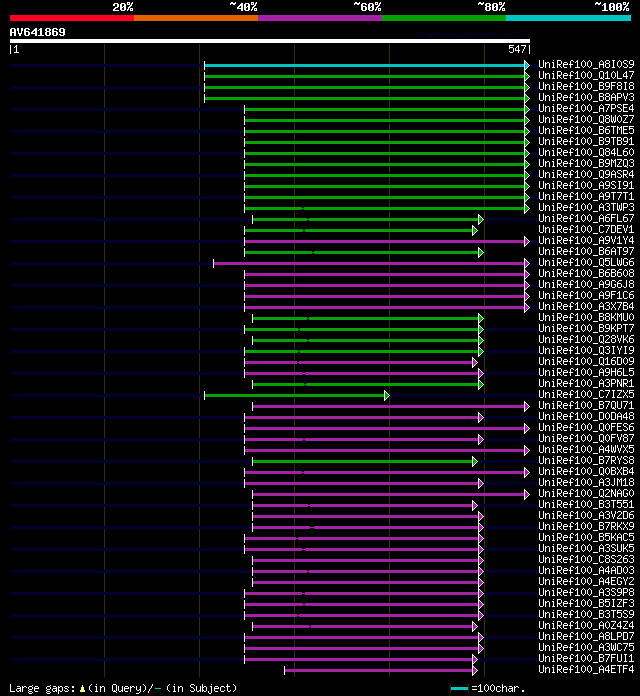Click UniRef100_B3T551 label
Screen dimensions: 640x696
pos(586,505)
